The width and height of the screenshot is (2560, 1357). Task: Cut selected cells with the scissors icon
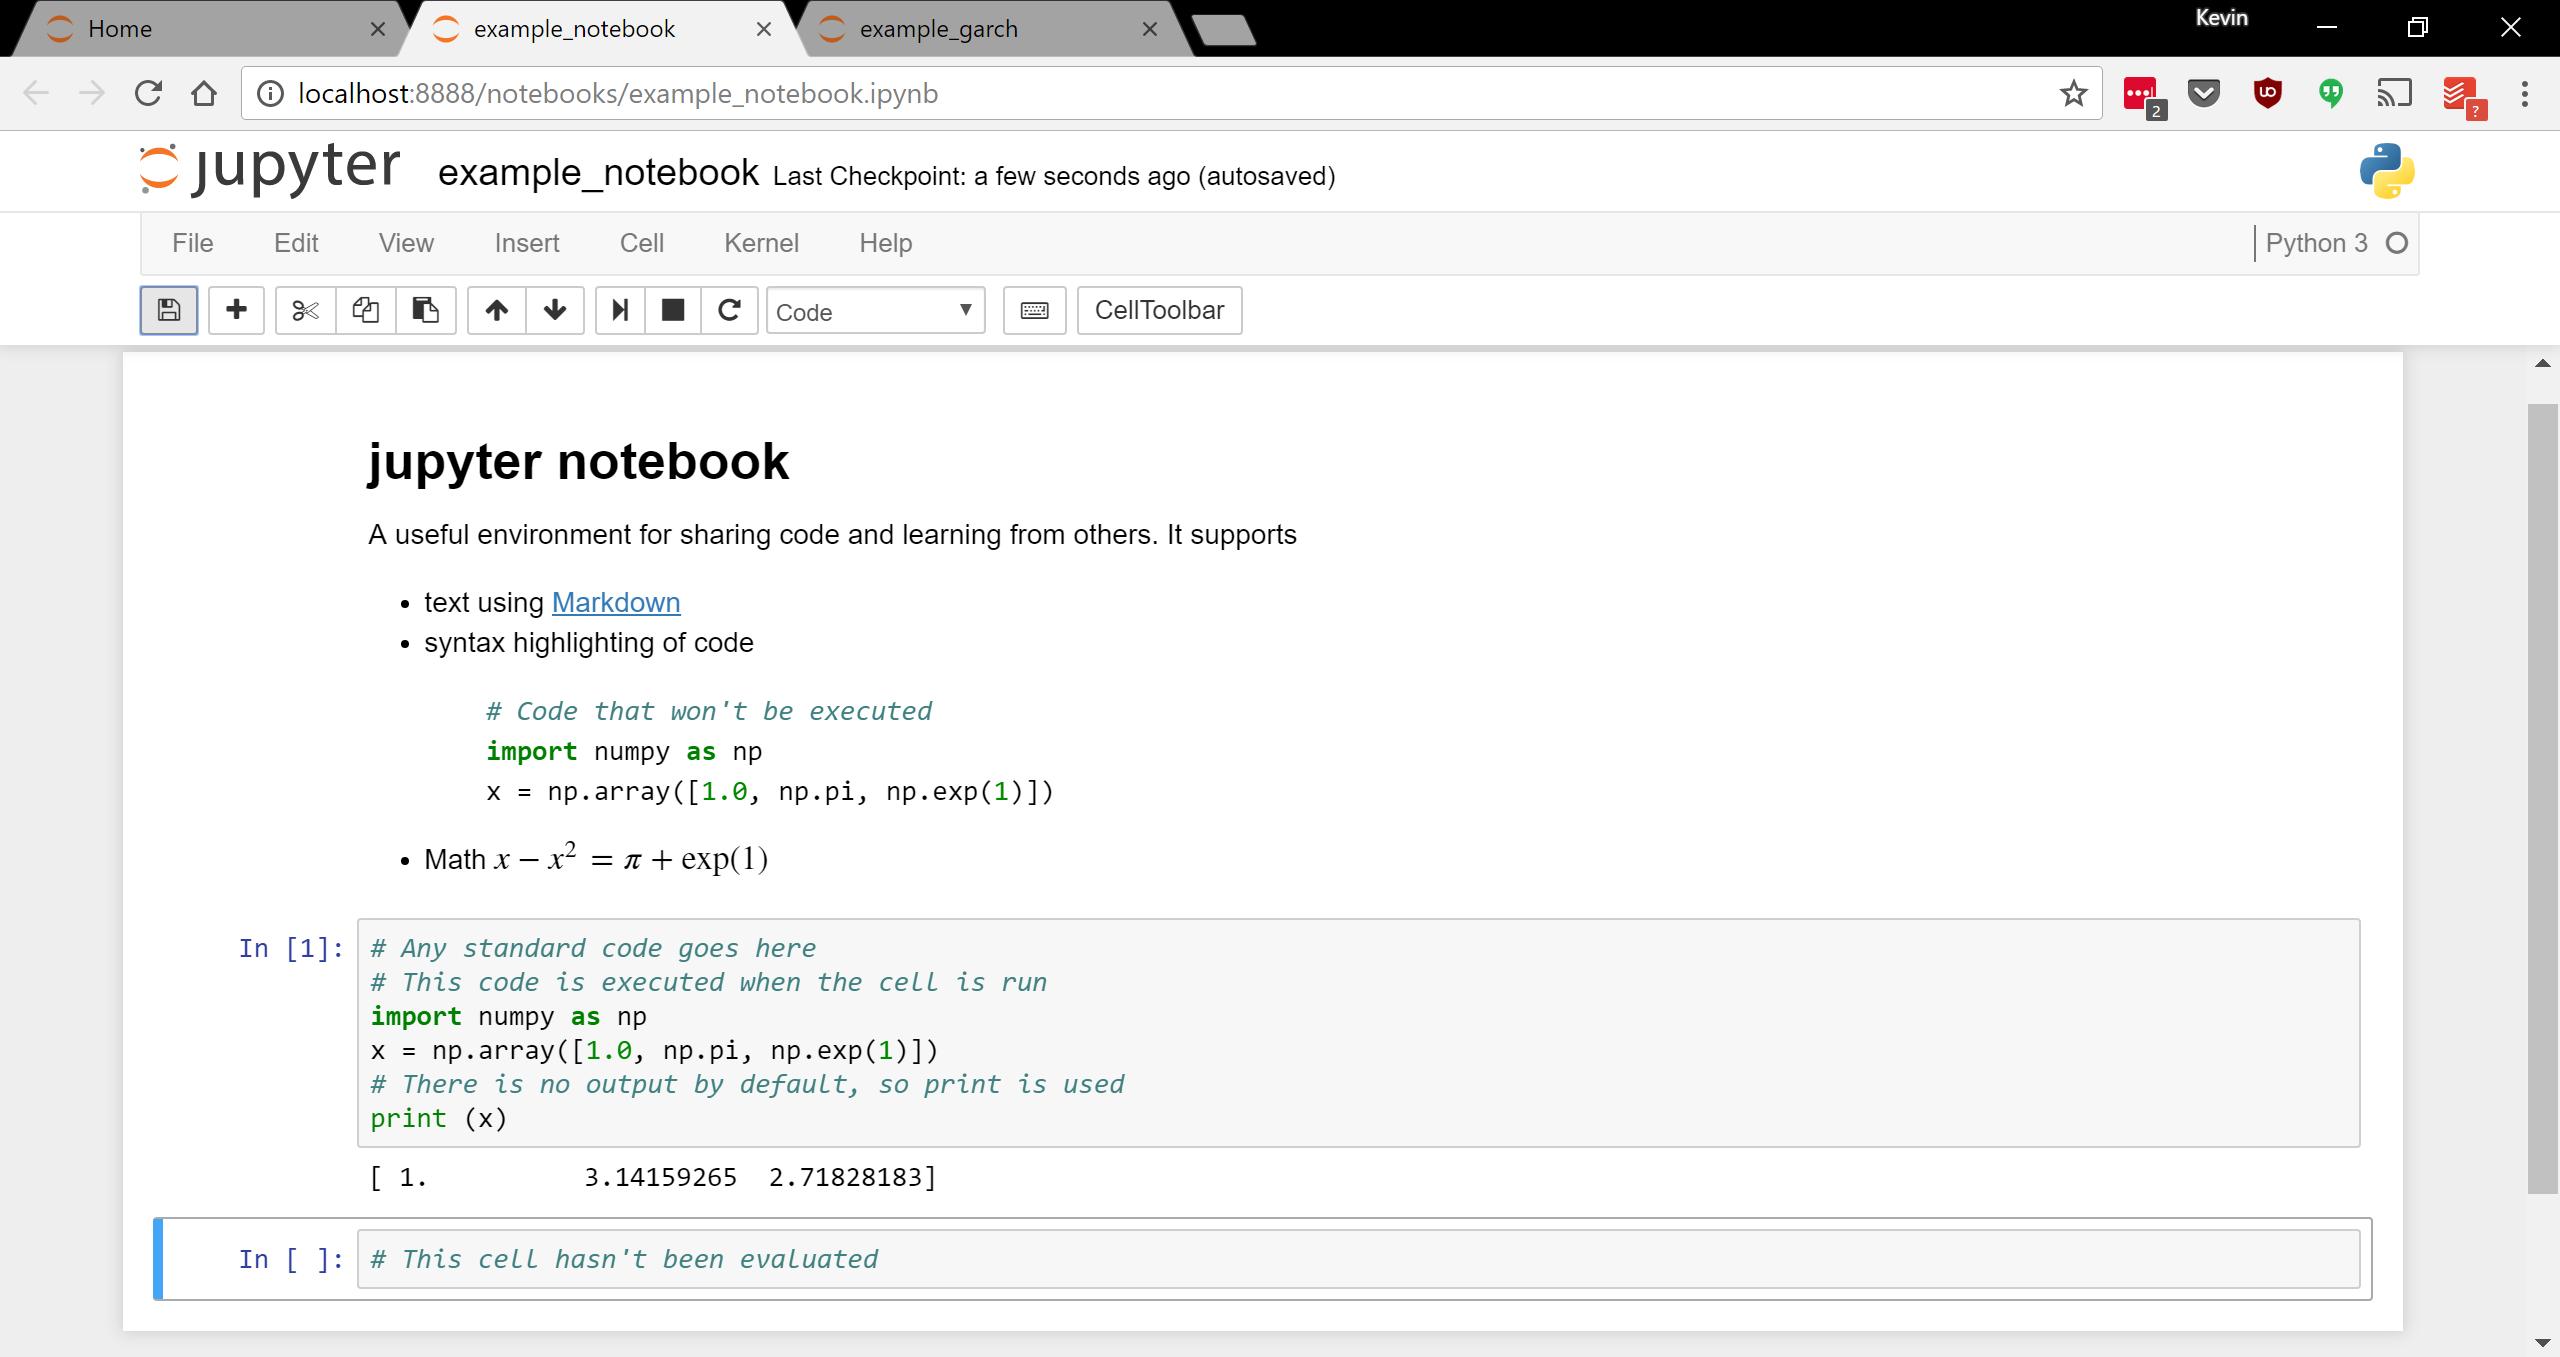click(305, 310)
